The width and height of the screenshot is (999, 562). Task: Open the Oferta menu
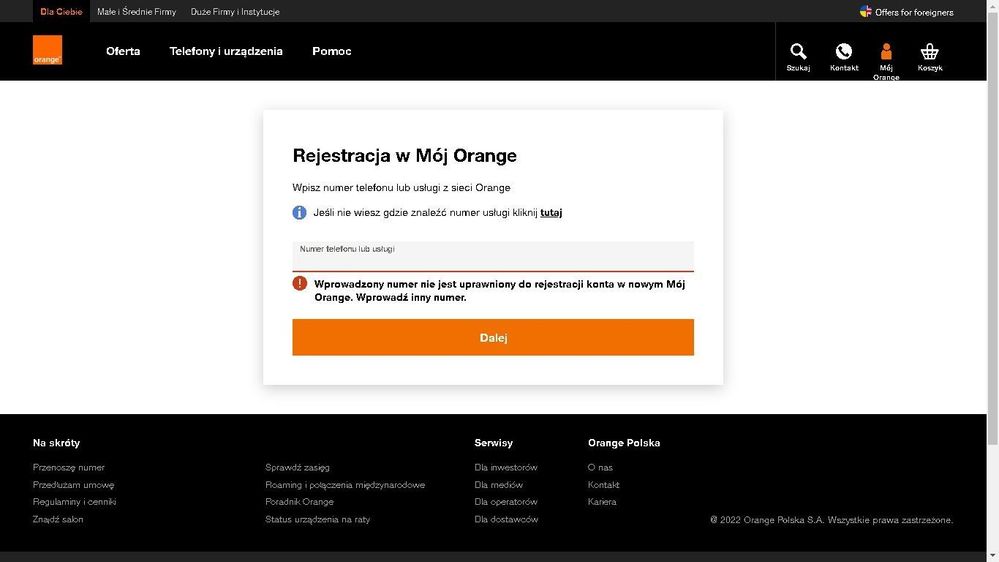[123, 51]
